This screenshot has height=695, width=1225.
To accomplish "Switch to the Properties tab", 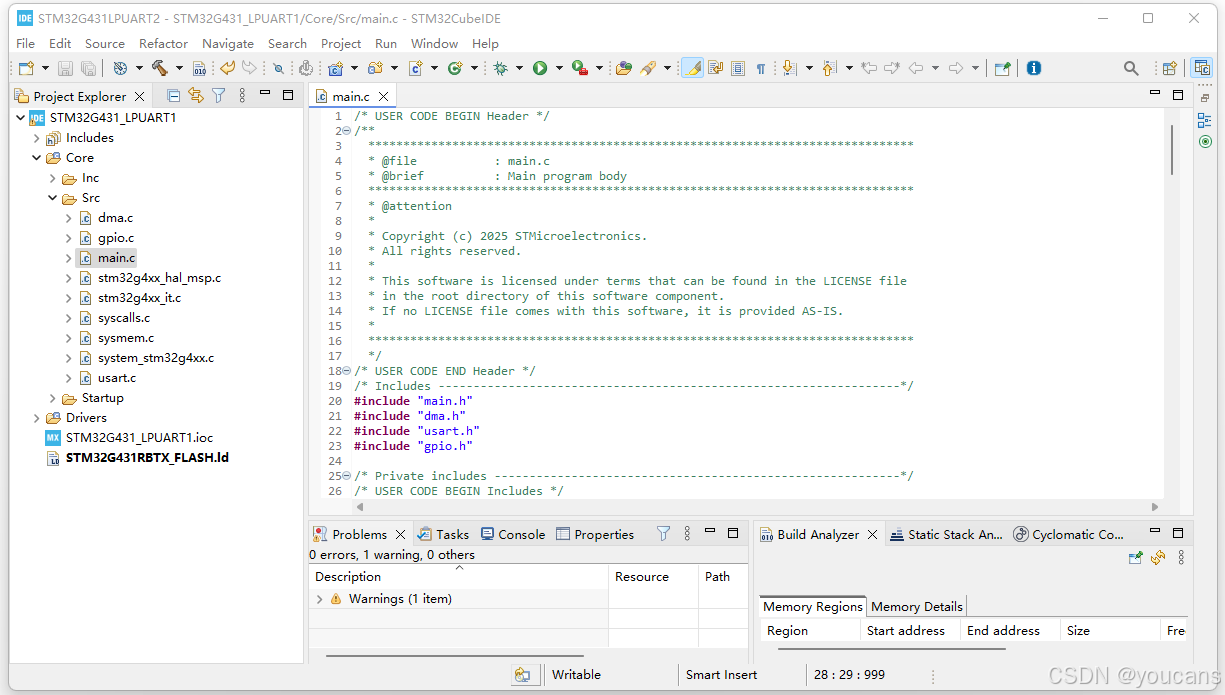I will pos(595,534).
